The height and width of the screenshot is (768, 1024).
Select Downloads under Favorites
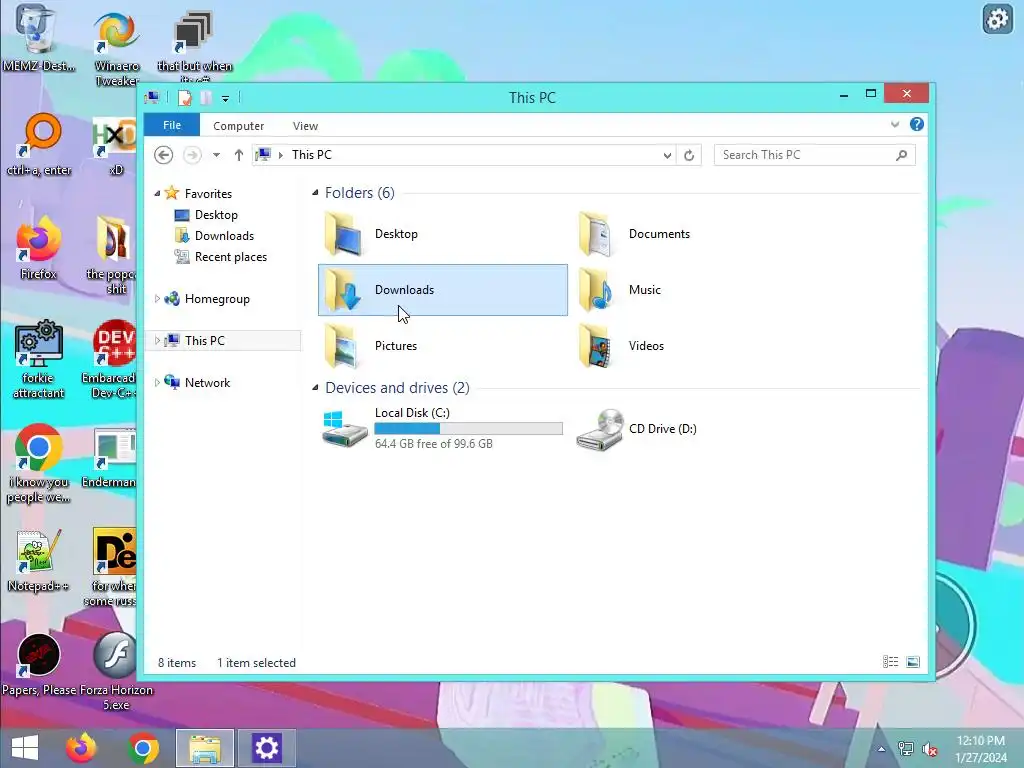coord(224,236)
